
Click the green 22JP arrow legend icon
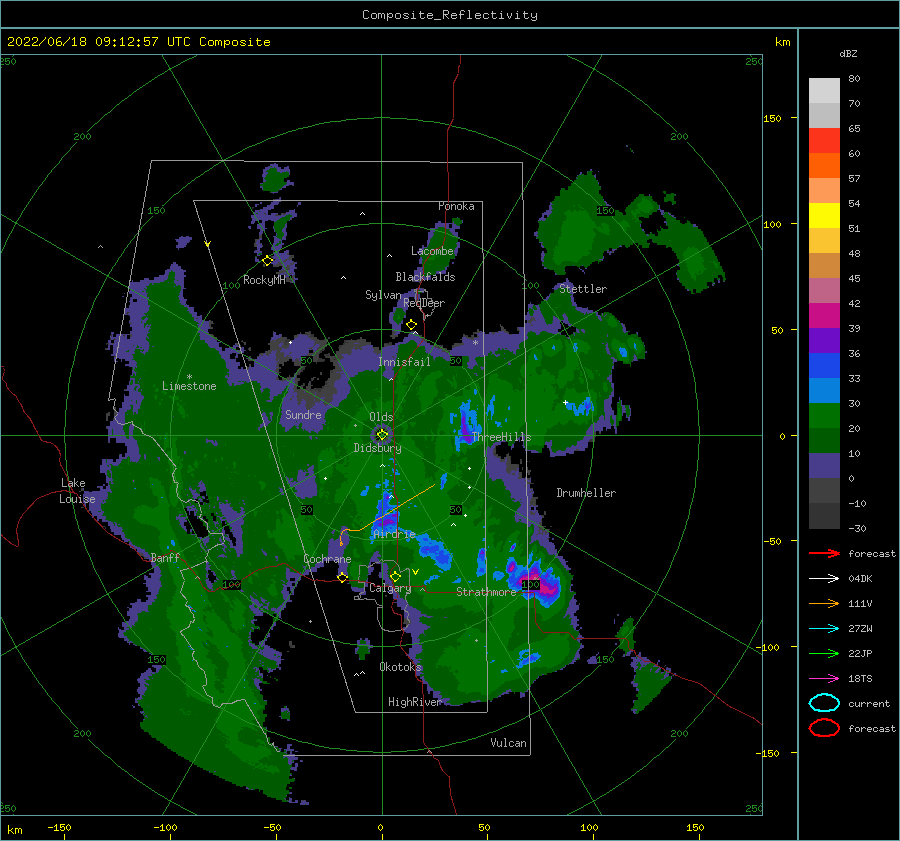824,653
